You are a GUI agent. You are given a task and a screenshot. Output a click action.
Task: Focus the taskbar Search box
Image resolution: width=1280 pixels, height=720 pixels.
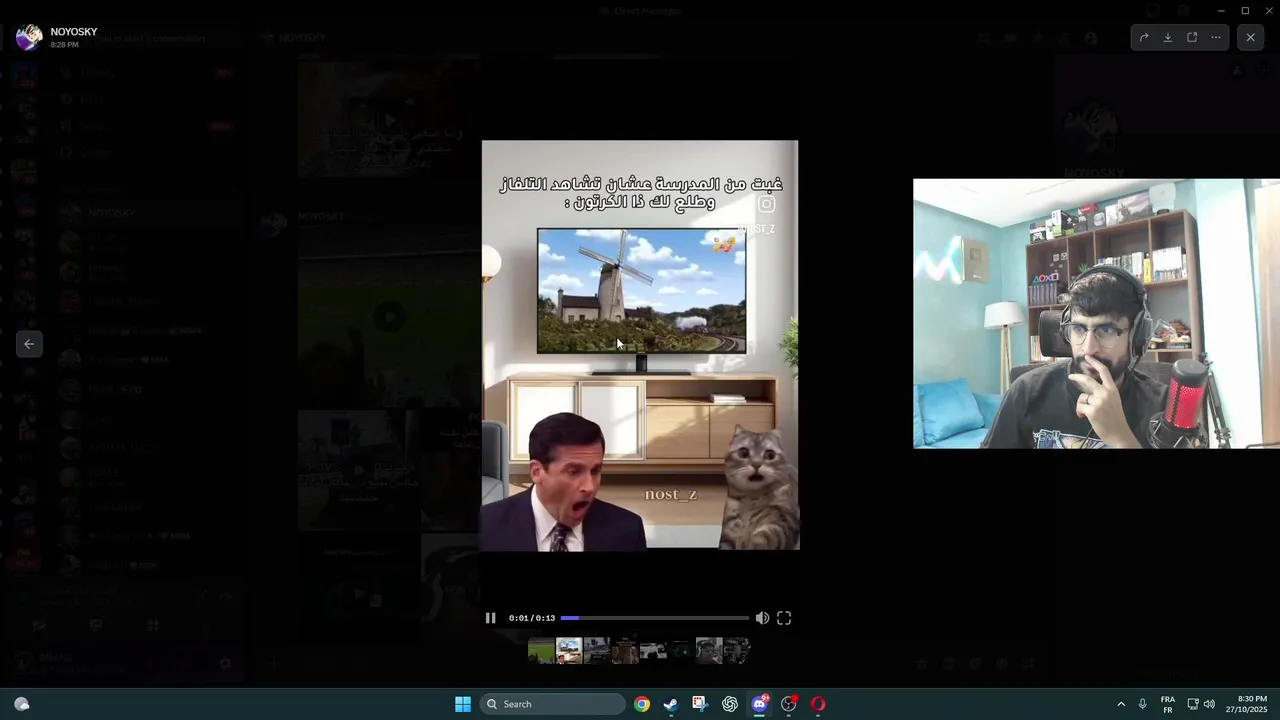[553, 704]
